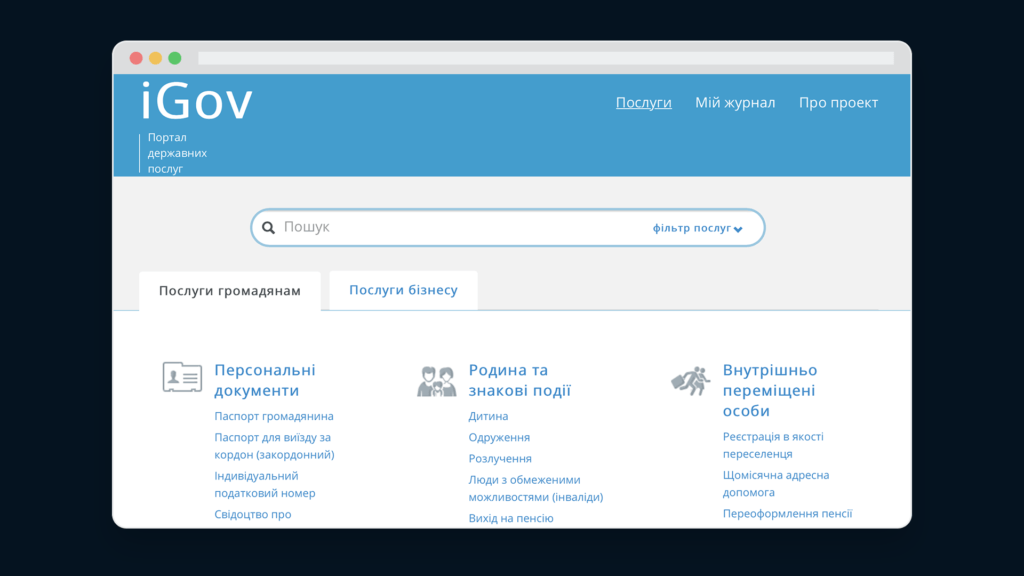The height and width of the screenshot is (576, 1024).
Task: Switch to the Послуги бізнесу tab
Action: (x=404, y=290)
